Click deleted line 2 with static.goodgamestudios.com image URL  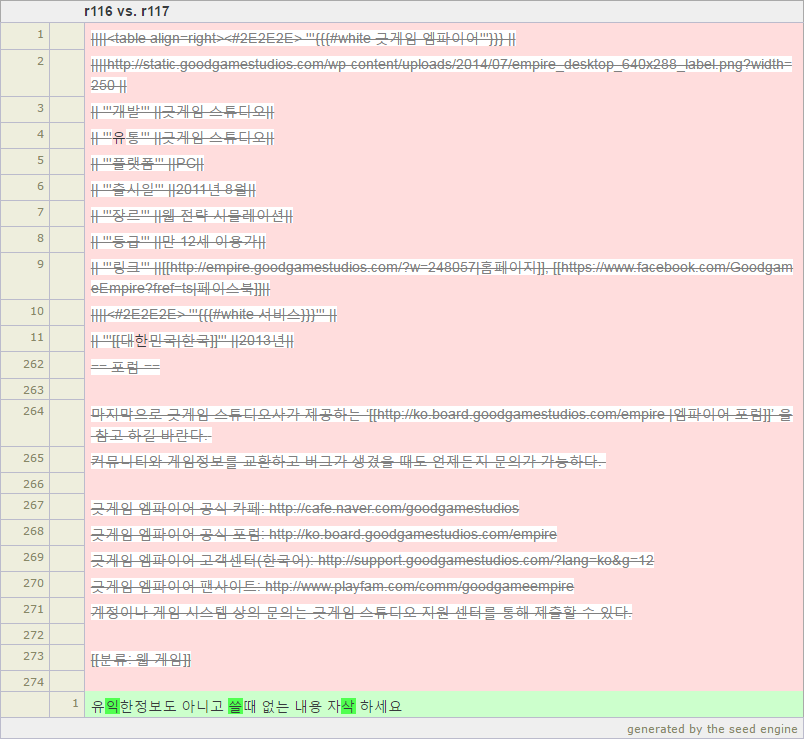[x=441, y=75]
